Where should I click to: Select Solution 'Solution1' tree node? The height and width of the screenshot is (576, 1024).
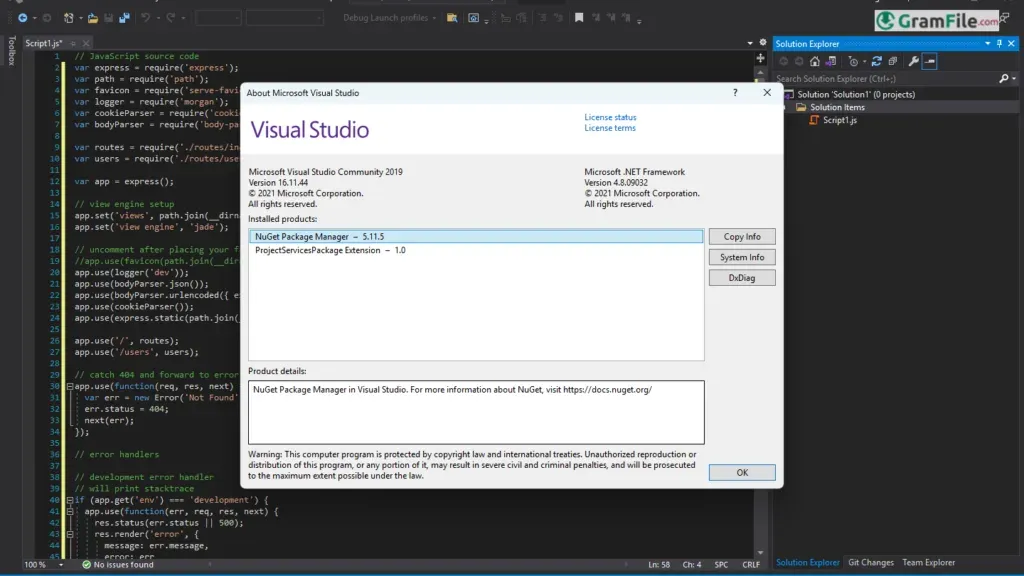click(x=856, y=95)
